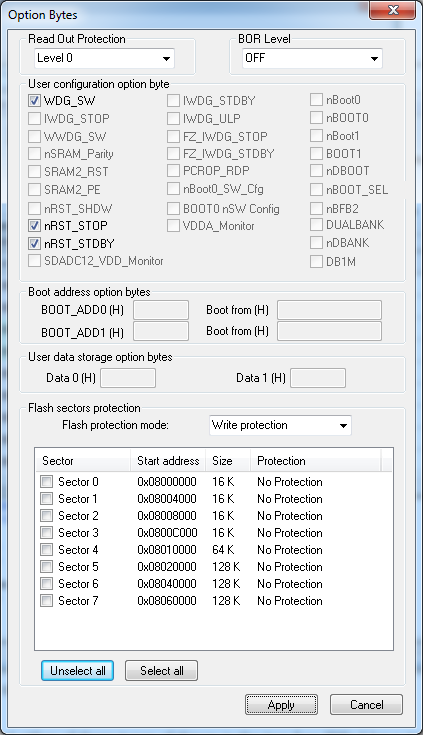The height and width of the screenshot is (735, 423).
Task: Check the Sector 3 checkbox
Action: click(46, 533)
